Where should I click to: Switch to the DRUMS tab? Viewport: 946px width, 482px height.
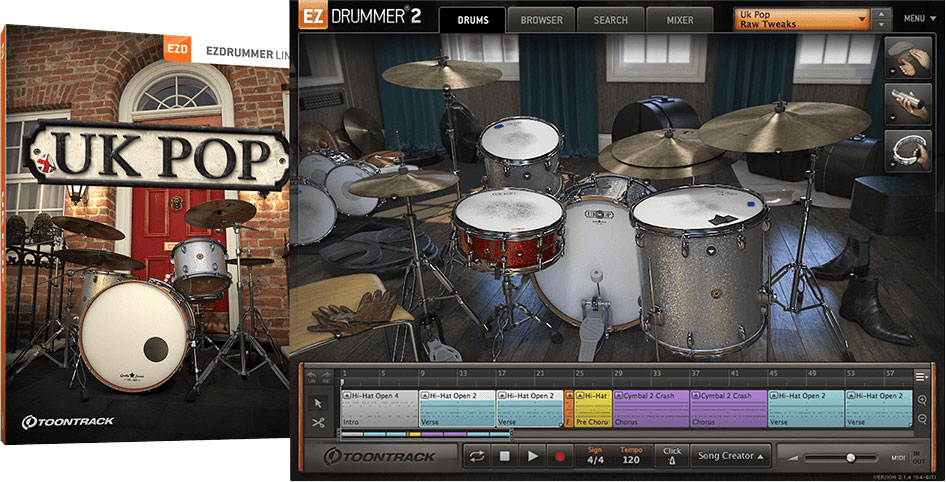[x=472, y=20]
